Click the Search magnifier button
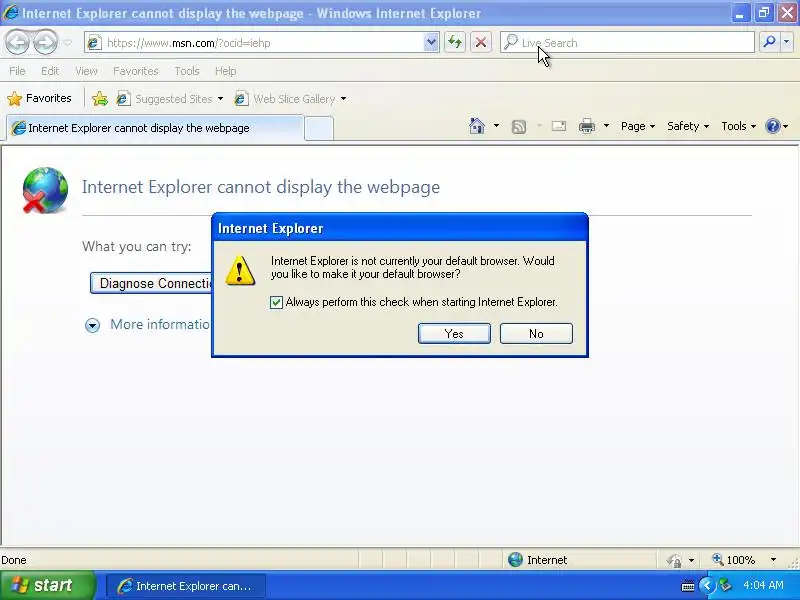Image resolution: width=800 pixels, height=600 pixels. (x=769, y=42)
